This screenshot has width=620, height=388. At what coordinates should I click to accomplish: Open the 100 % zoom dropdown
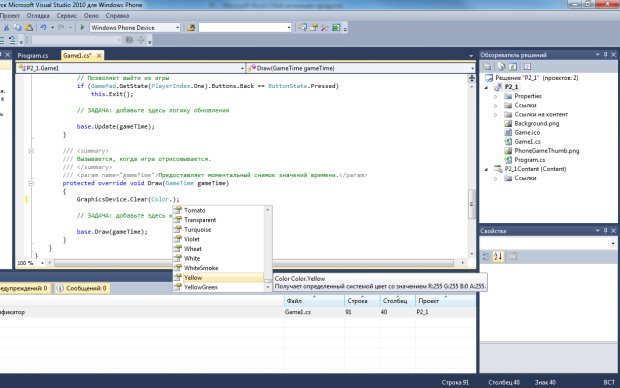[42, 263]
